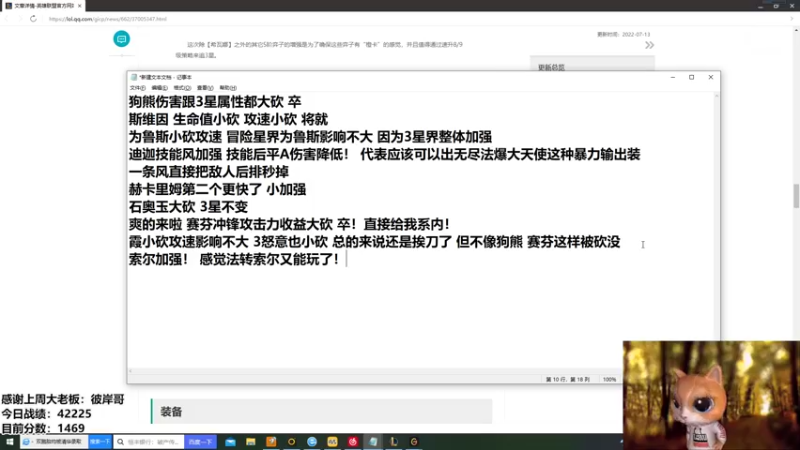Click the IE search widget in the taskbar
This screenshot has width=800, height=450.
(54, 442)
